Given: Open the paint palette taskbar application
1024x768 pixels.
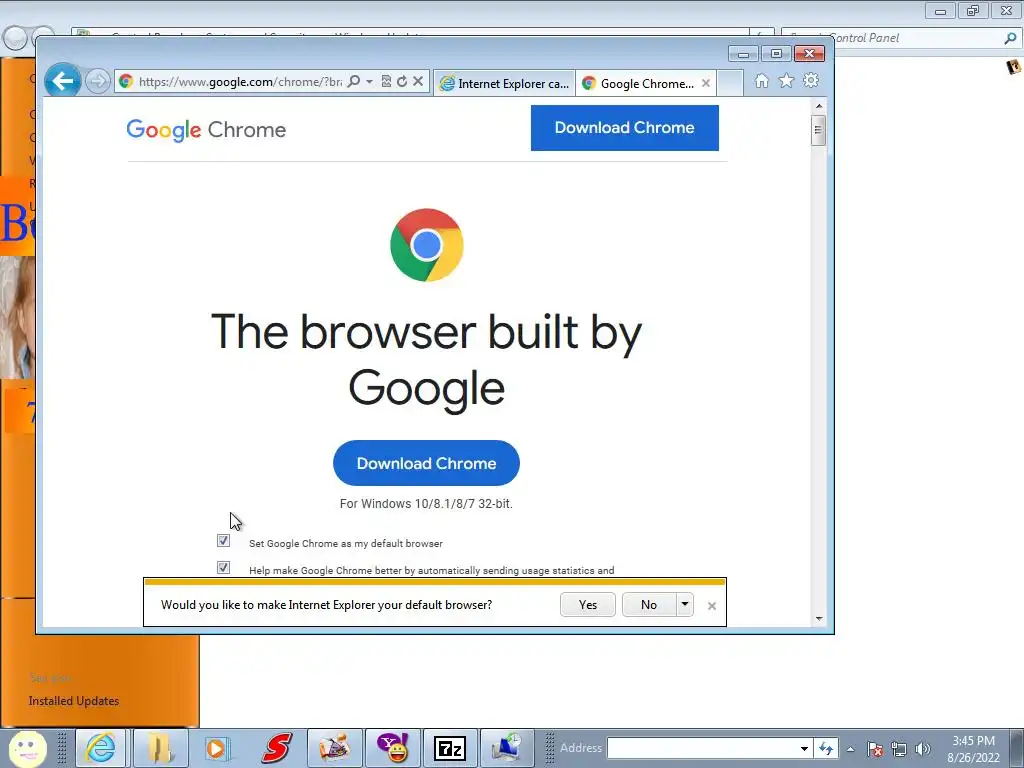Looking at the screenshot, I should click(x=334, y=748).
